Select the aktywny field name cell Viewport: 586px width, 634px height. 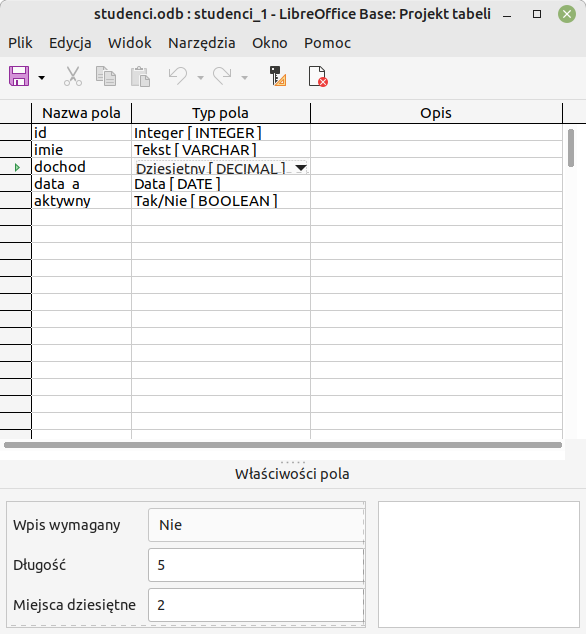coord(81,201)
